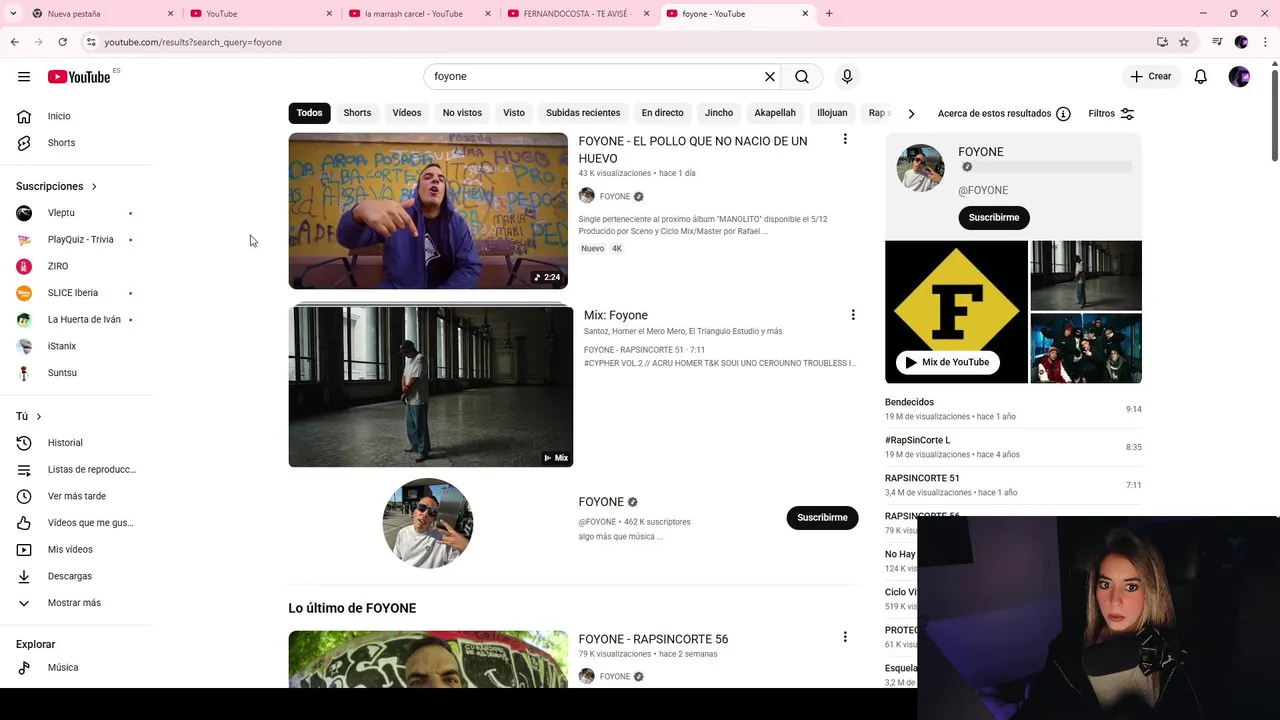Open the FOYONE - RAPSINCORTE 56 title
Screen dimensions: 1280x720
click(x=653, y=640)
